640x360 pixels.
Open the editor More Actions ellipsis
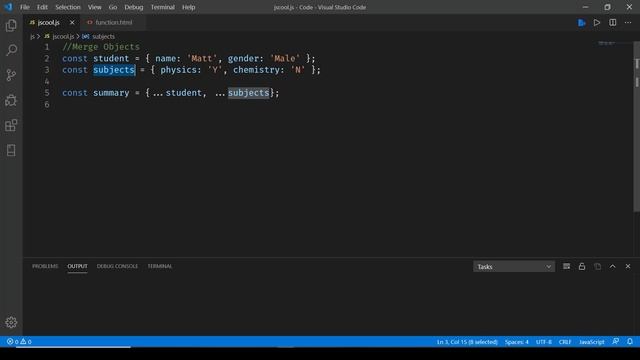click(x=628, y=23)
